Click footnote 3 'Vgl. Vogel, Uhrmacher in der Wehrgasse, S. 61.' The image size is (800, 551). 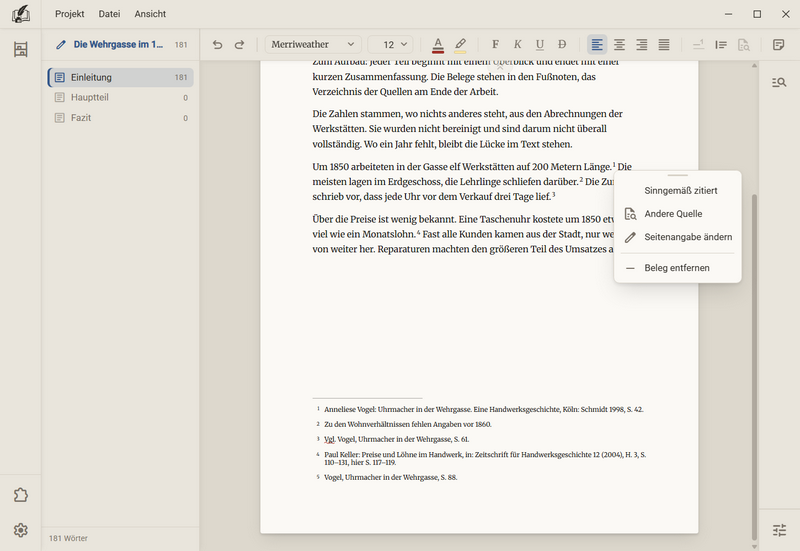tap(396, 439)
